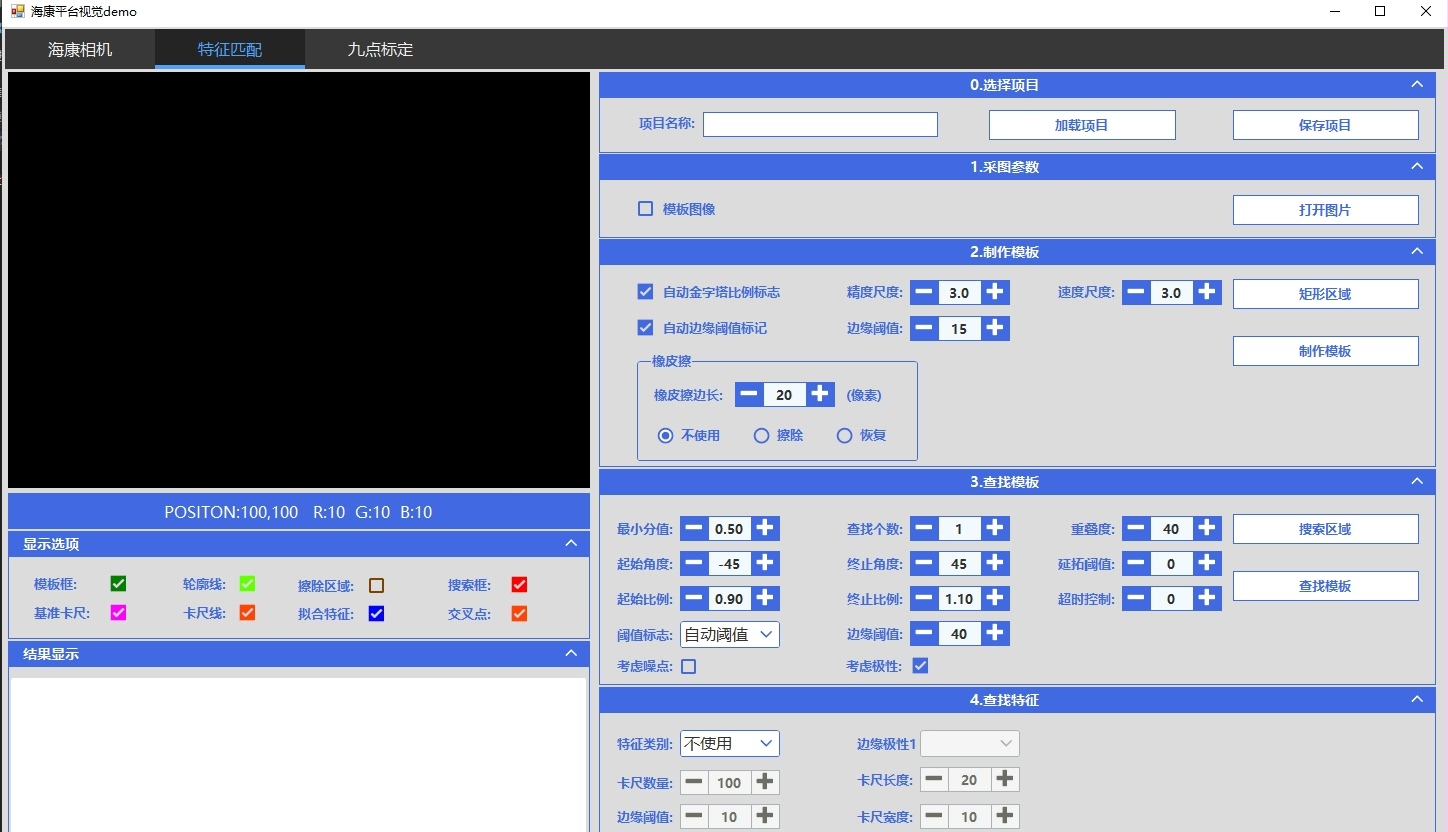Toggle the 自动边缘阈值标记 checkbox

click(x=646, y=327)
